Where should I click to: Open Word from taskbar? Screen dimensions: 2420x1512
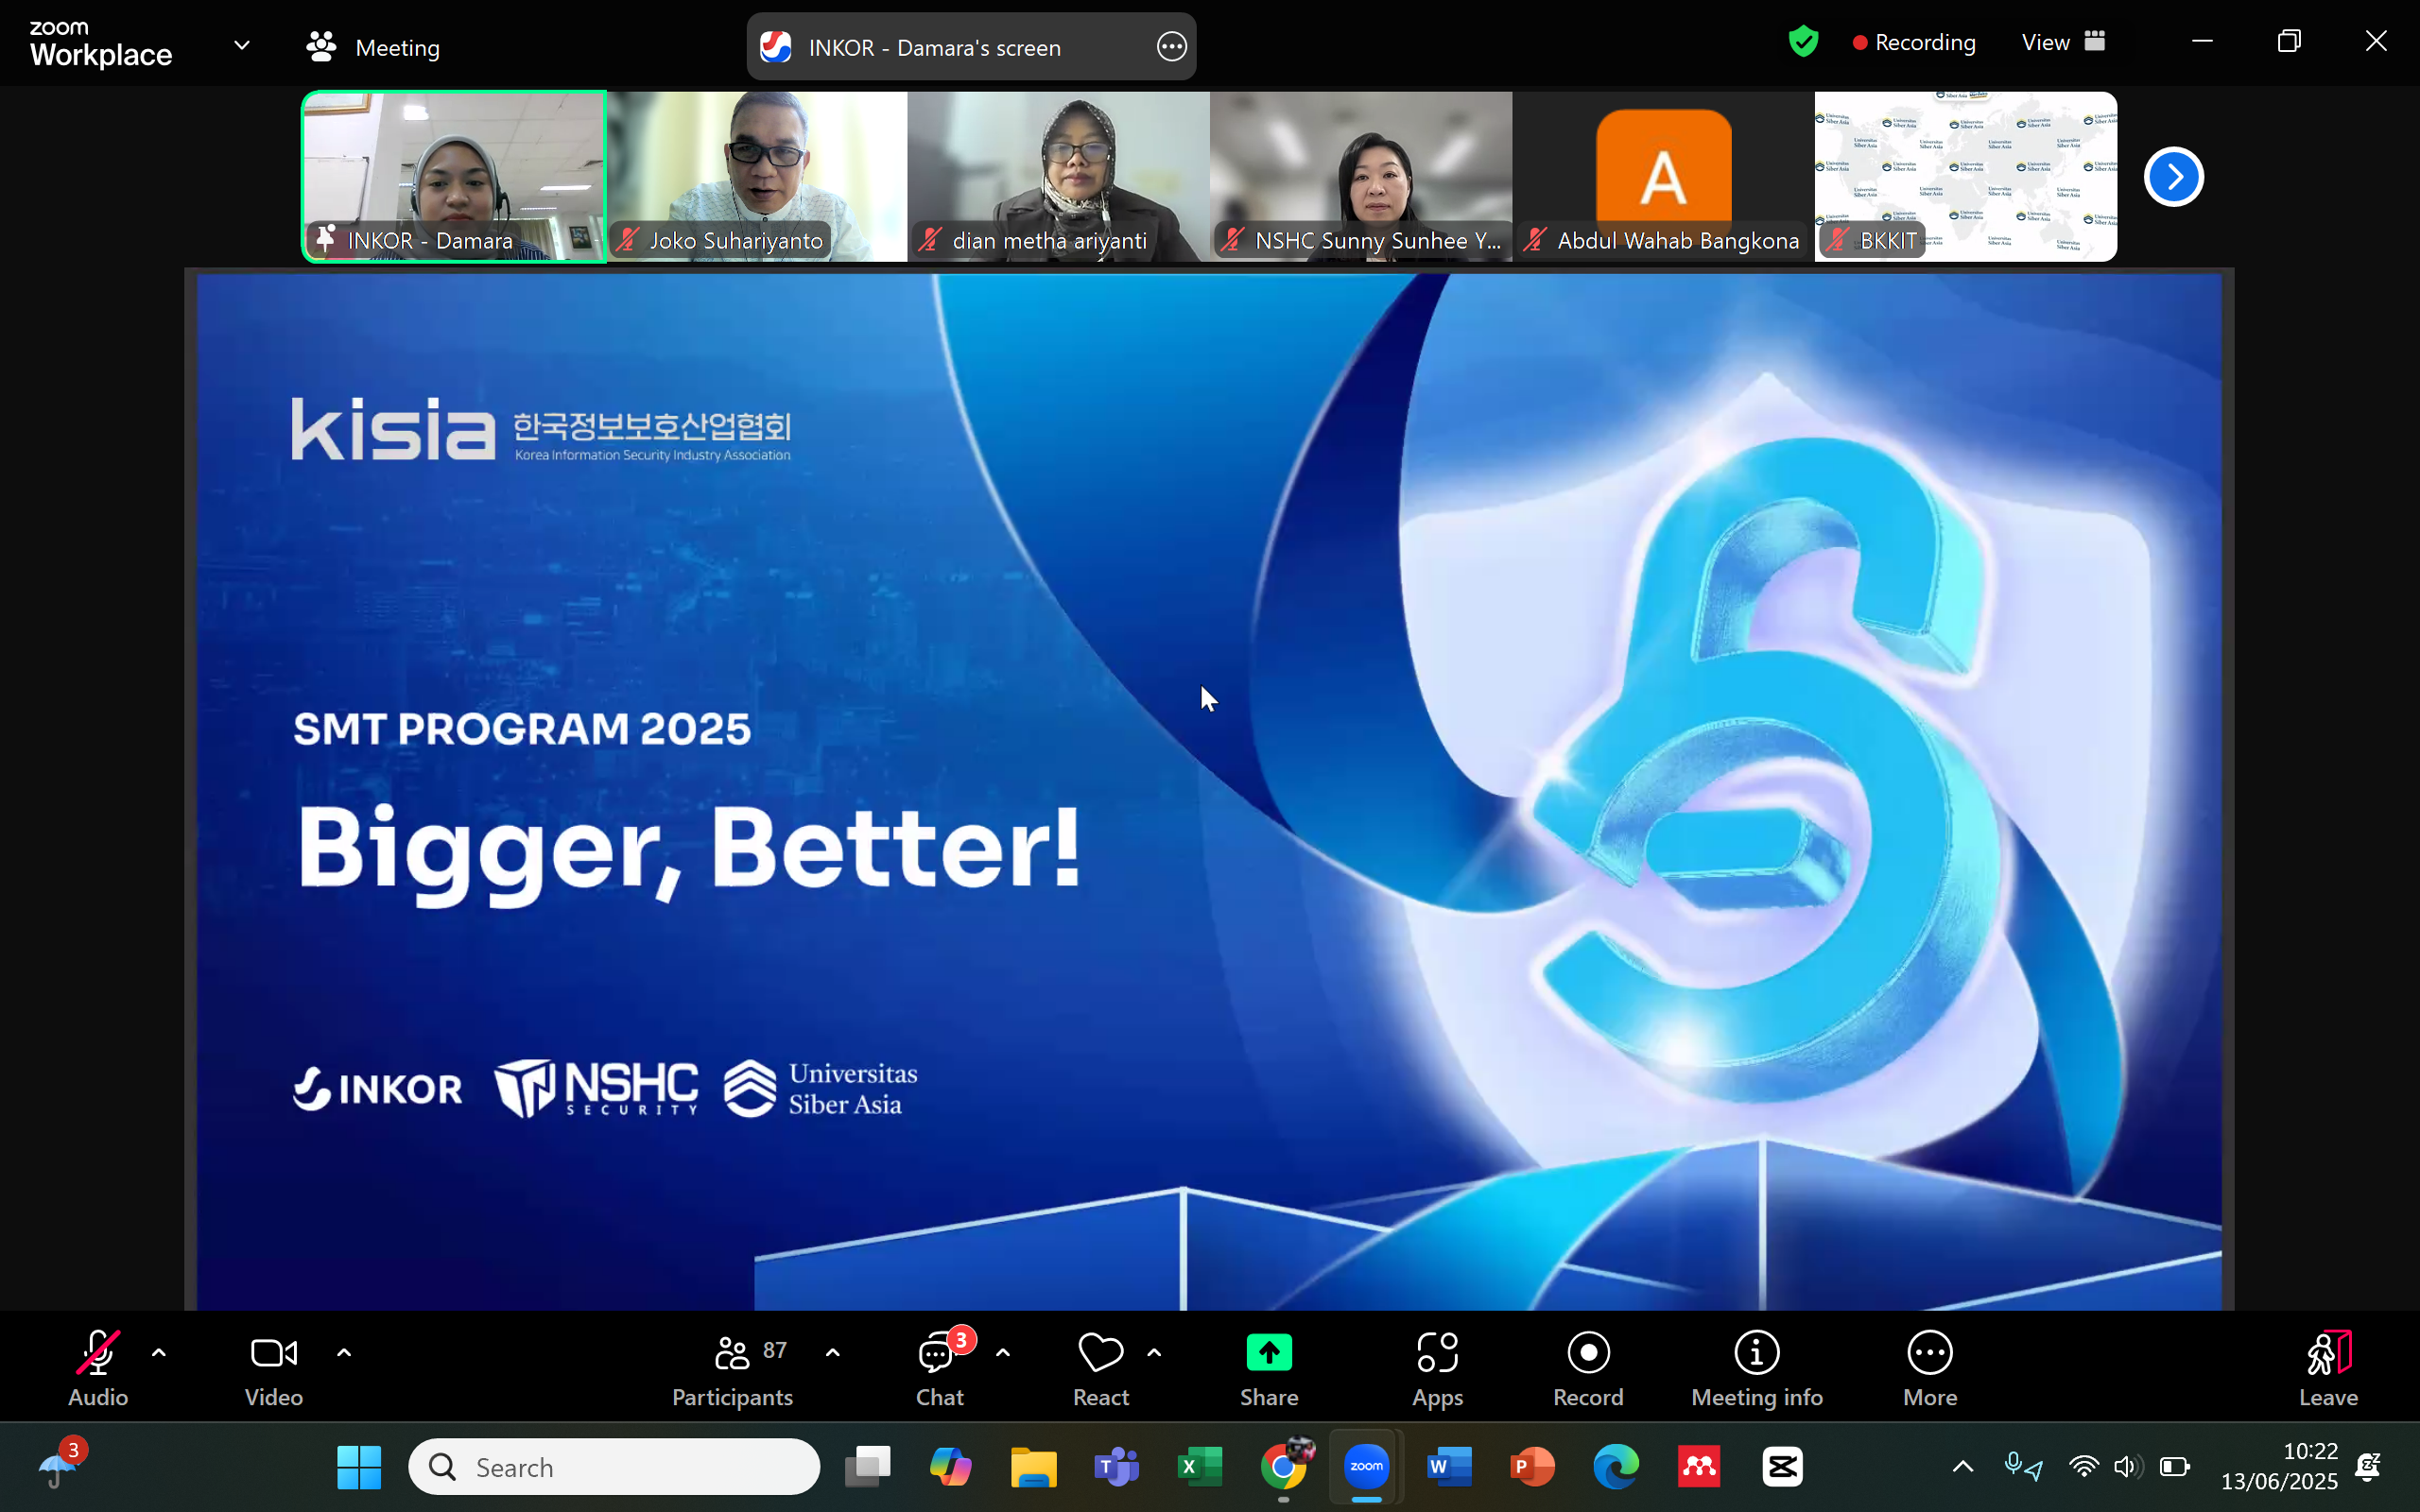point(1449,1467)
